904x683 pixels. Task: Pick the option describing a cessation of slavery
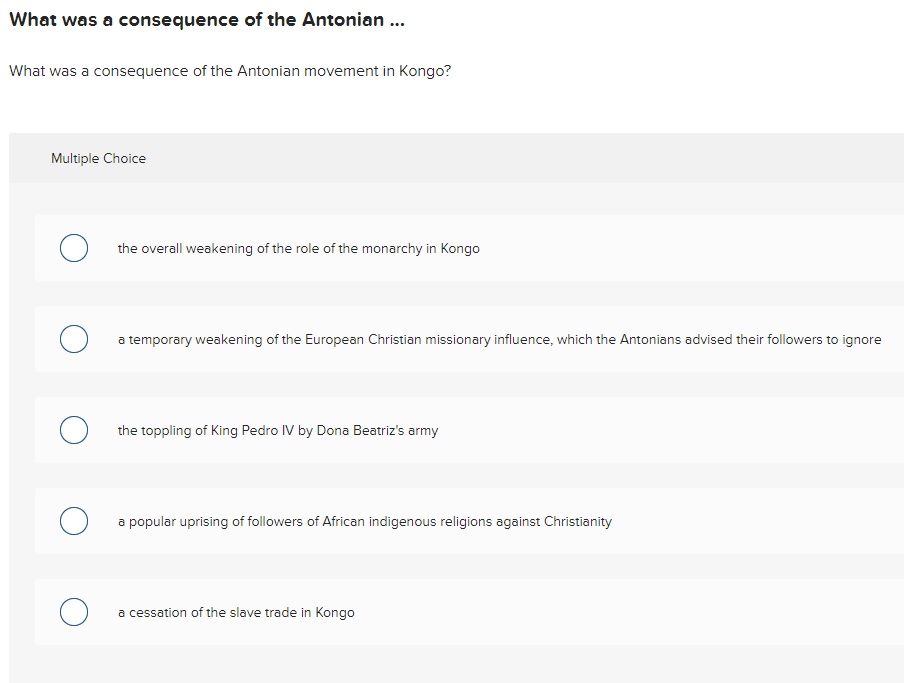point(236,612)
